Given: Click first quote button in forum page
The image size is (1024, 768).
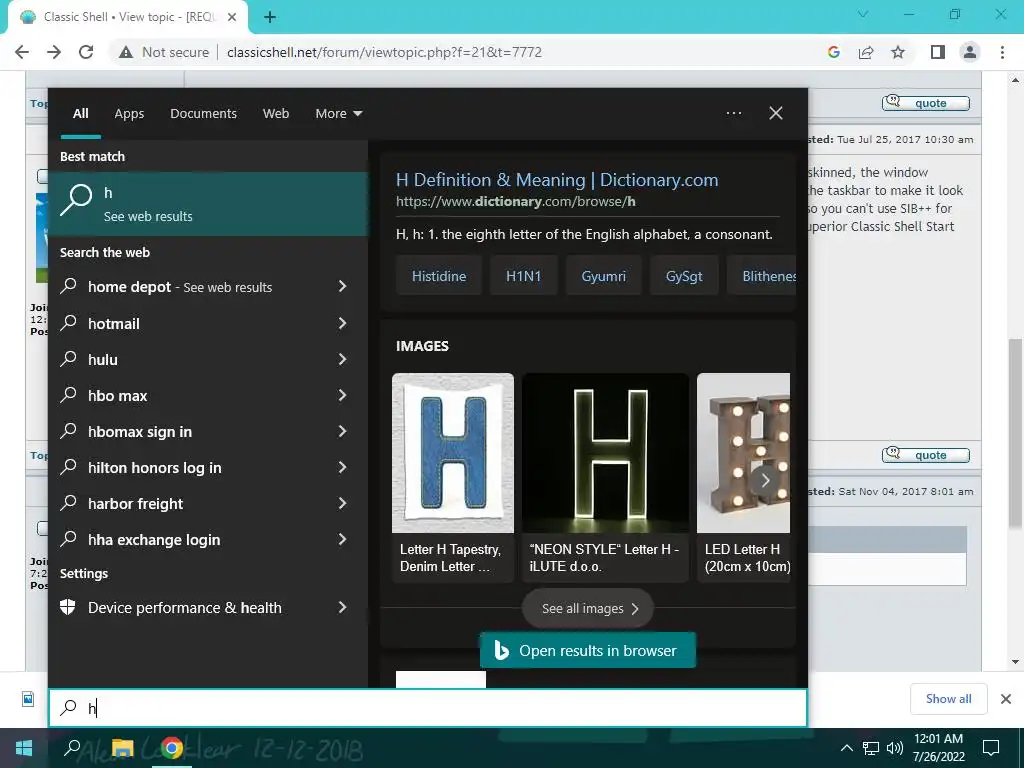Looking at the screenshot, I should point(925,103).
